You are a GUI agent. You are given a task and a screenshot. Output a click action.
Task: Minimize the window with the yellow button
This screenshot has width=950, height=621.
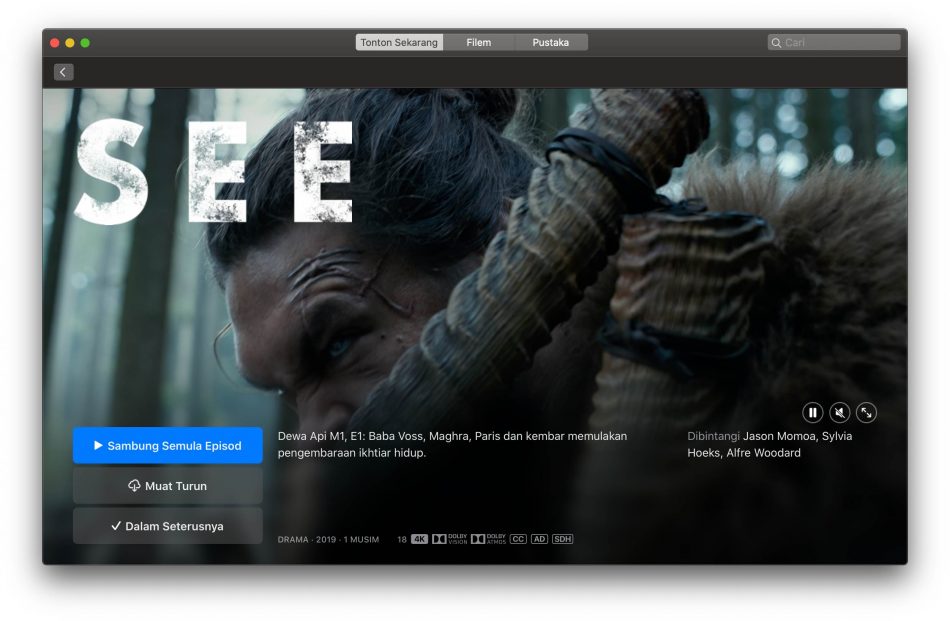[70, 42]
